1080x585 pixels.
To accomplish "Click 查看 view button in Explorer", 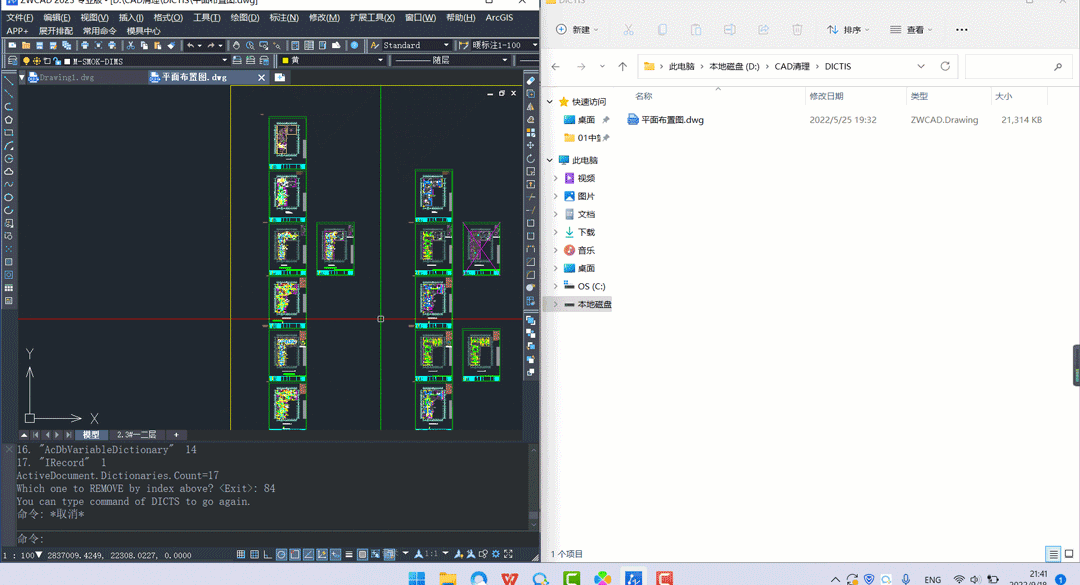I will click(911, 30).
